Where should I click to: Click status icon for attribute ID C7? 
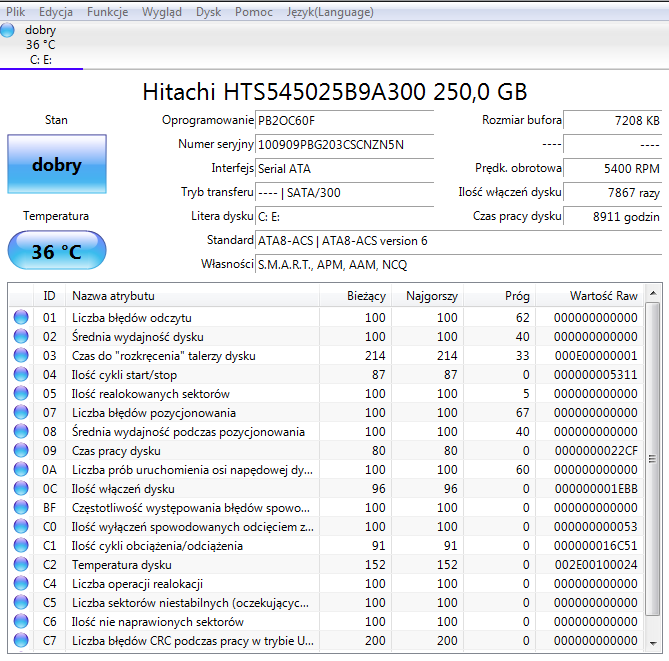click(x=21, y=640)
